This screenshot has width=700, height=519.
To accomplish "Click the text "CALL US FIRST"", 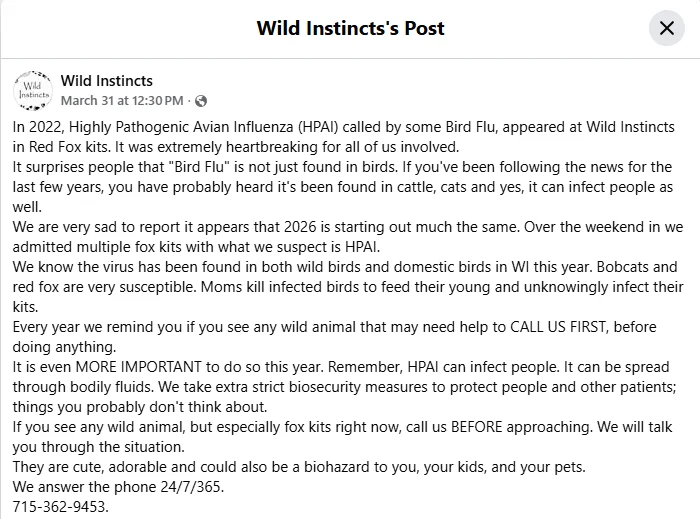I will [559, 327].
